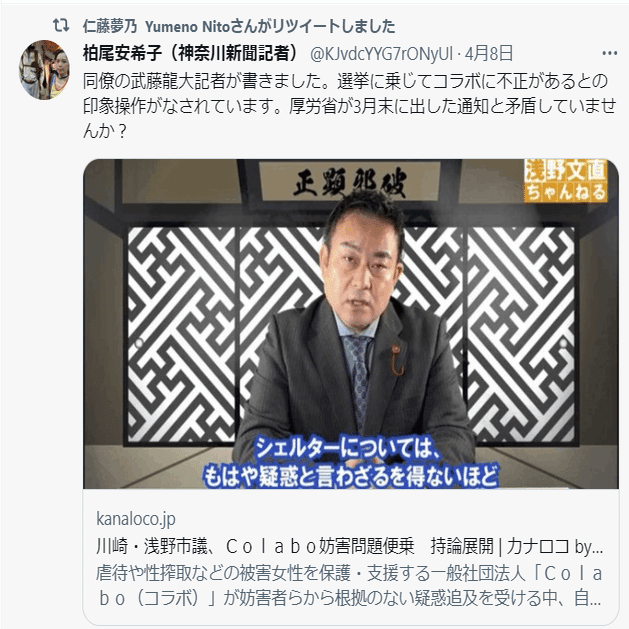Click the retweet arrows icon above the tweet
Screen dimensions: 629x629
[x=61, y=26]
